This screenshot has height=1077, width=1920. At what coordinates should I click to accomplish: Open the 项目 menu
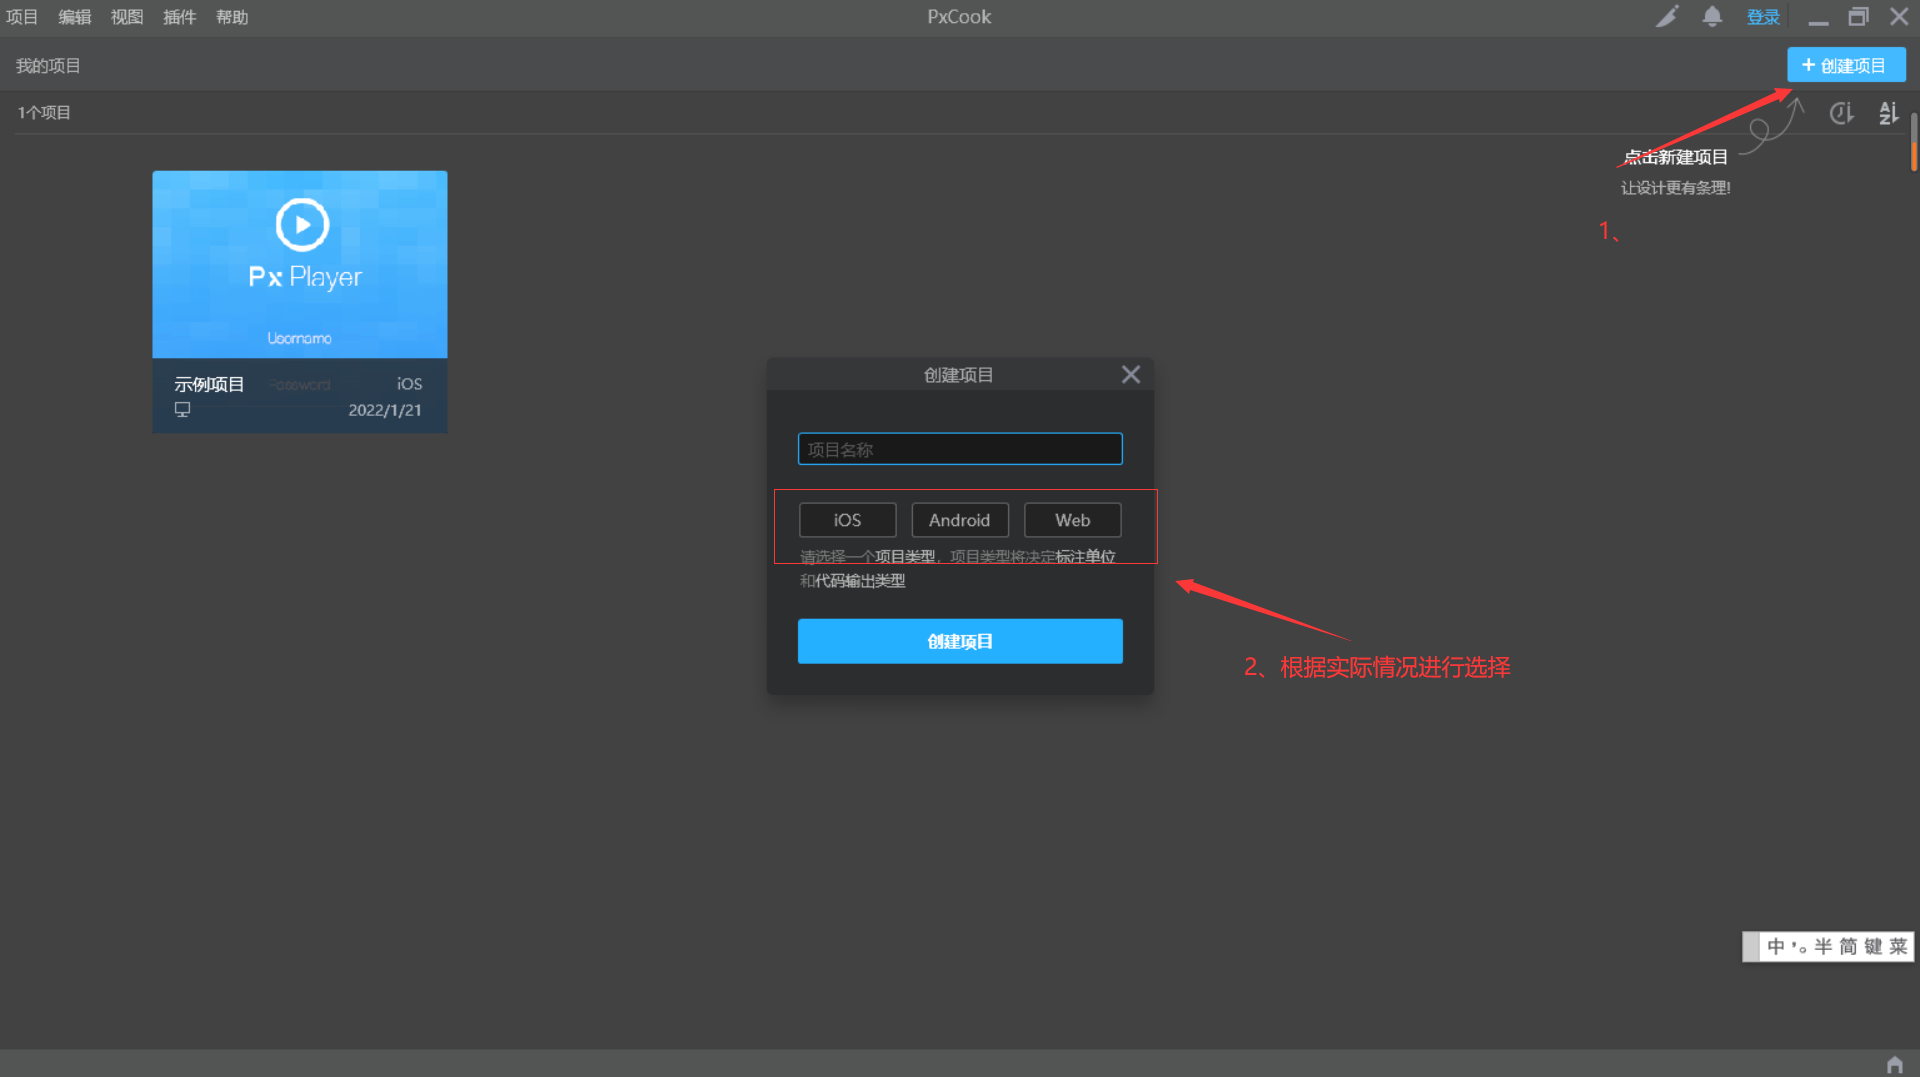(21, 16)
